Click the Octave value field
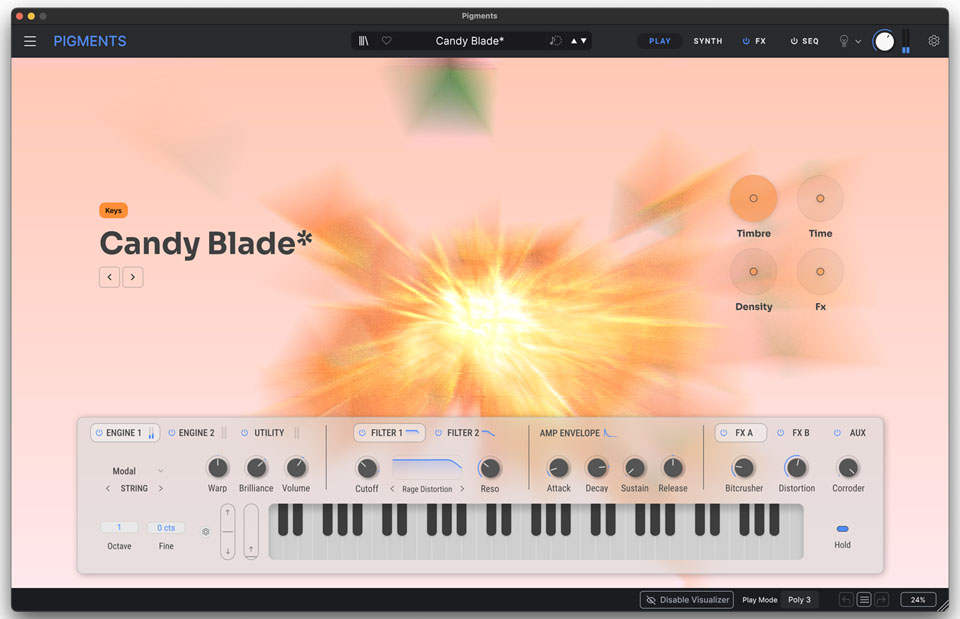 coord(119,527)
